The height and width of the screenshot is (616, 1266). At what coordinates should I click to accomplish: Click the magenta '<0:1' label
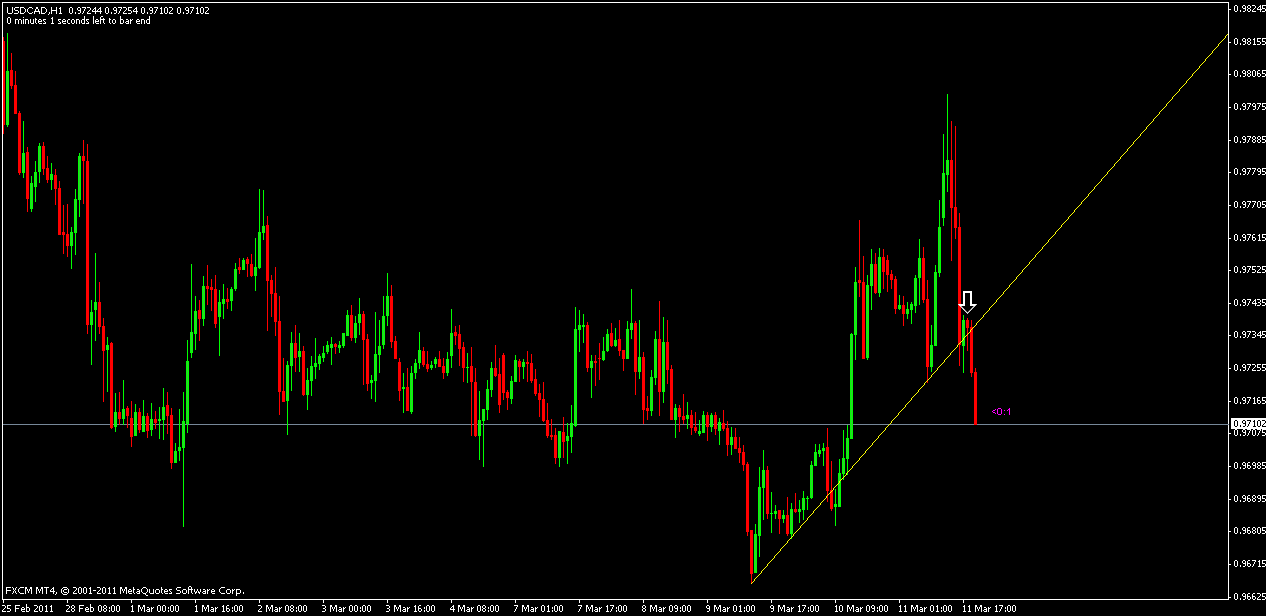(1000, 411)
